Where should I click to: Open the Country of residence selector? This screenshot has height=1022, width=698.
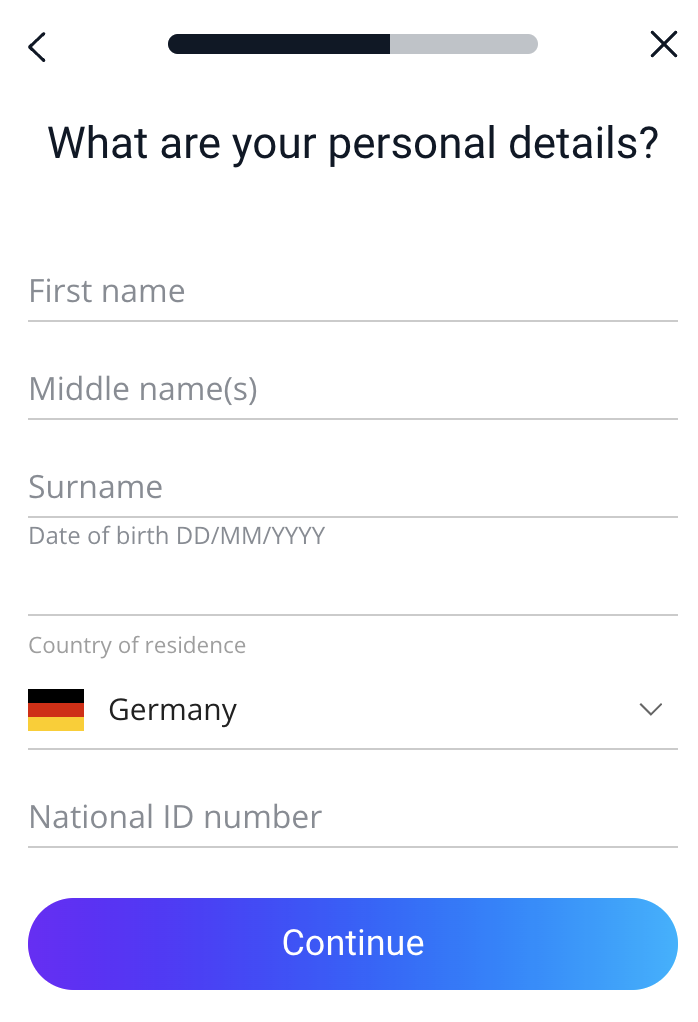tap(352, 710)
